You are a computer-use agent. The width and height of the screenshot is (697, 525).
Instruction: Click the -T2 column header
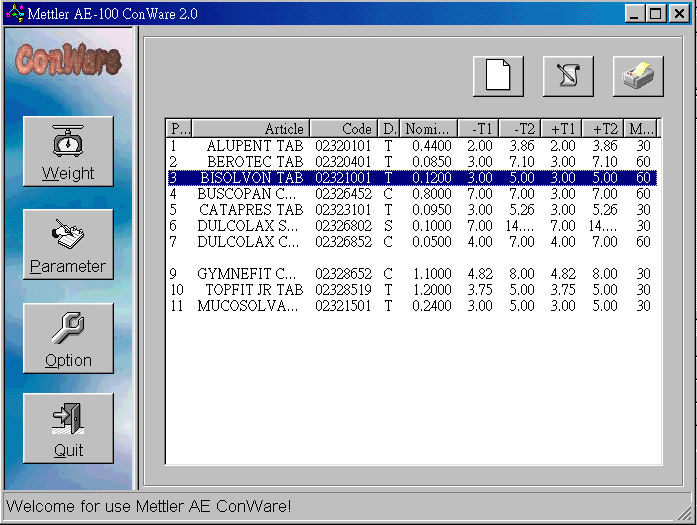tap(520, 128)
